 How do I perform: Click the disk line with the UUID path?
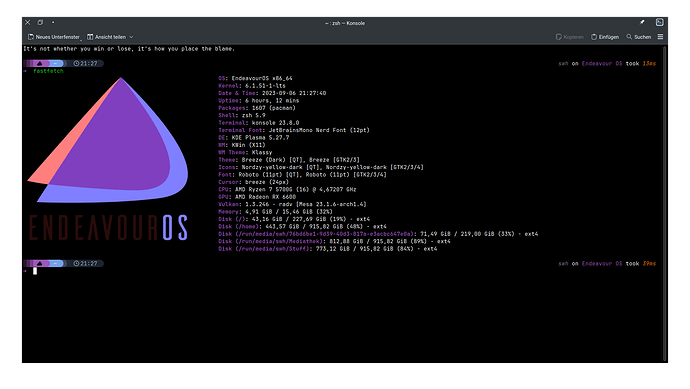click(378, 234)
